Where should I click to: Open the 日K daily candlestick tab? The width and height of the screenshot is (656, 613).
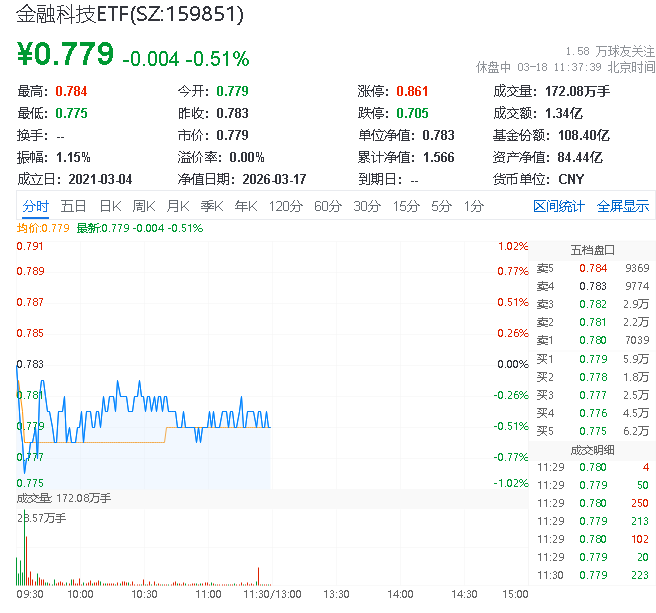pyautogui.click(x=110, y=206)
